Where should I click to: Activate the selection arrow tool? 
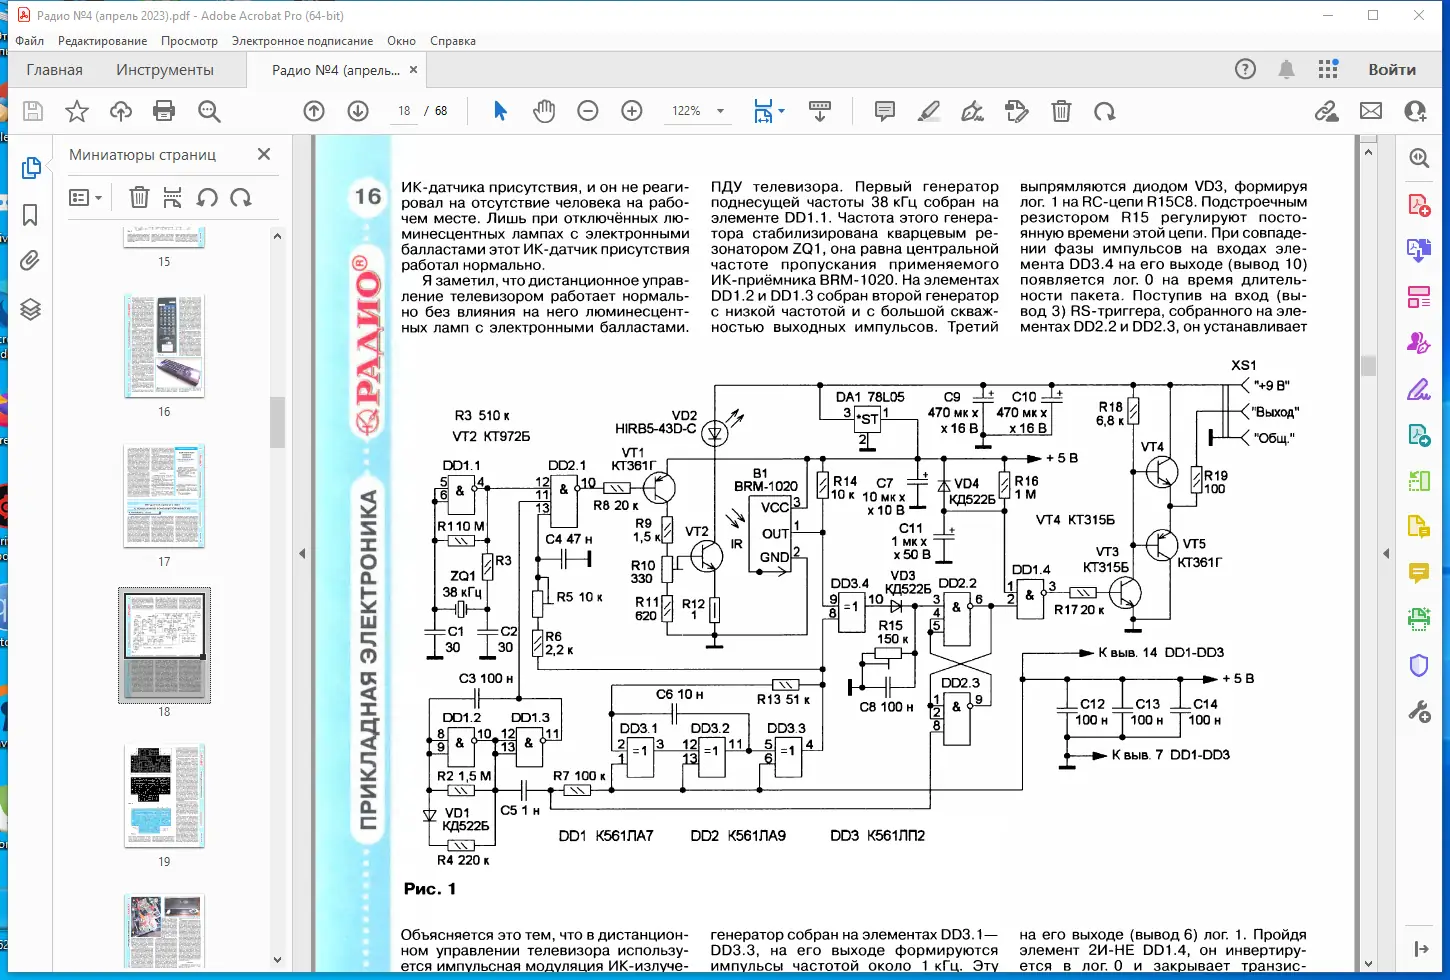point(500,111)
